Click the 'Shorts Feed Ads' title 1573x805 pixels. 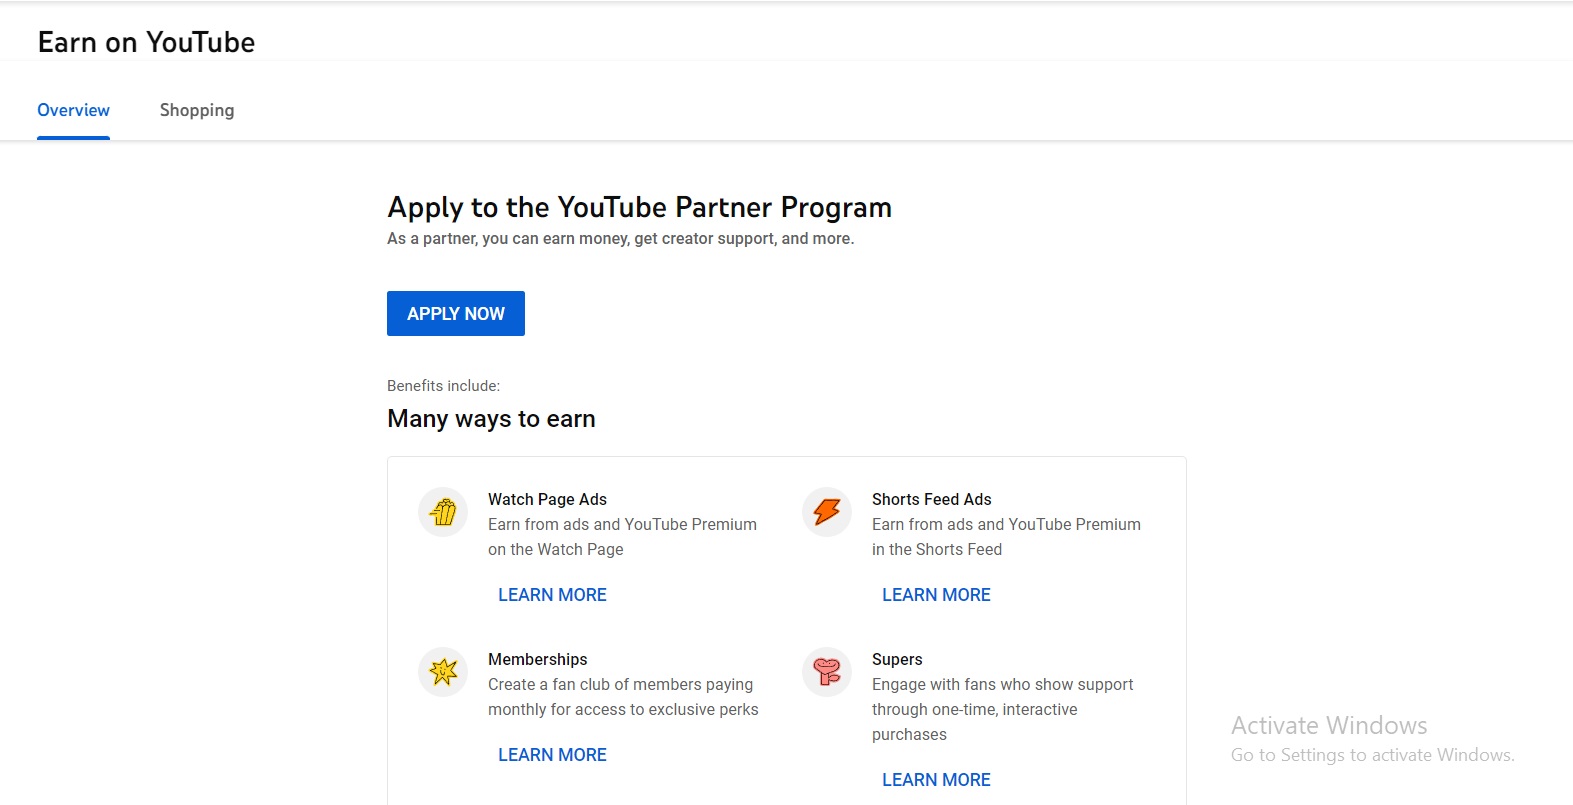931,499
